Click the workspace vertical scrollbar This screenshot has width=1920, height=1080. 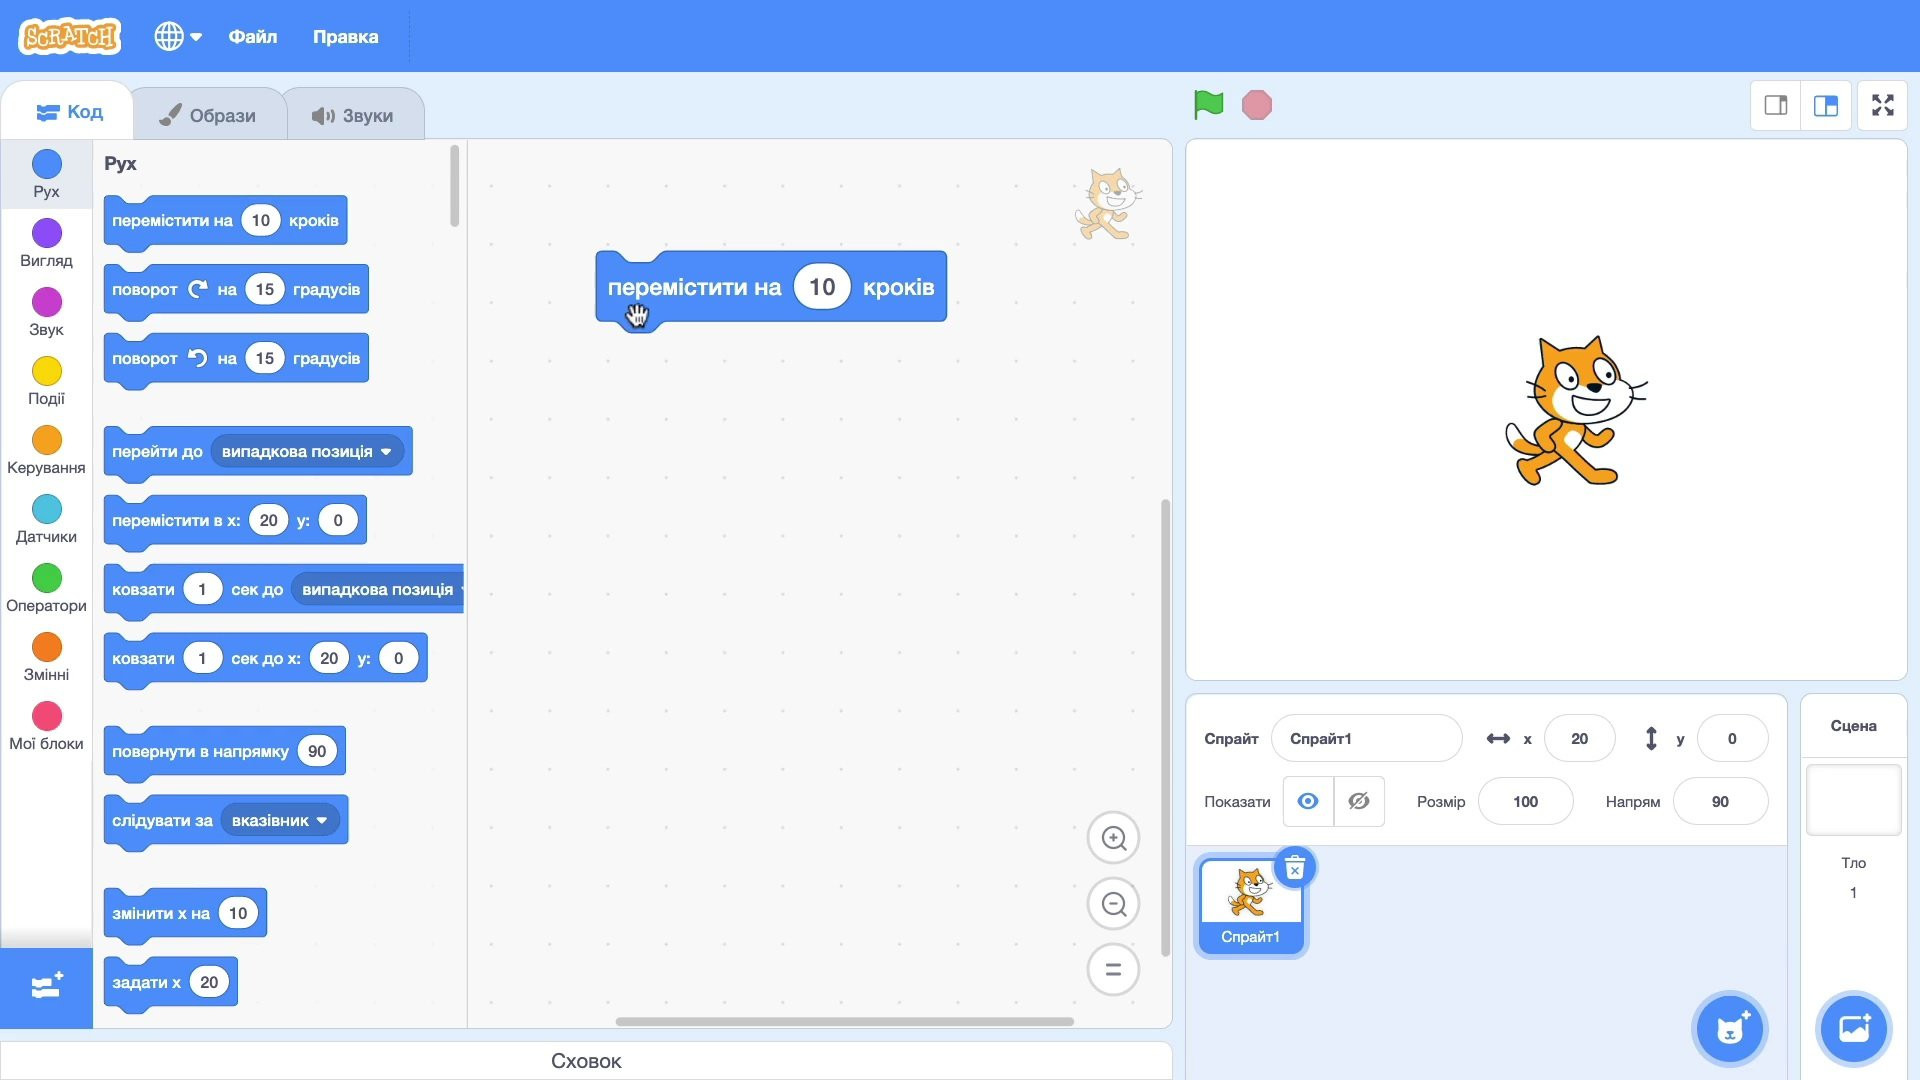click(x=1165, y=727)
